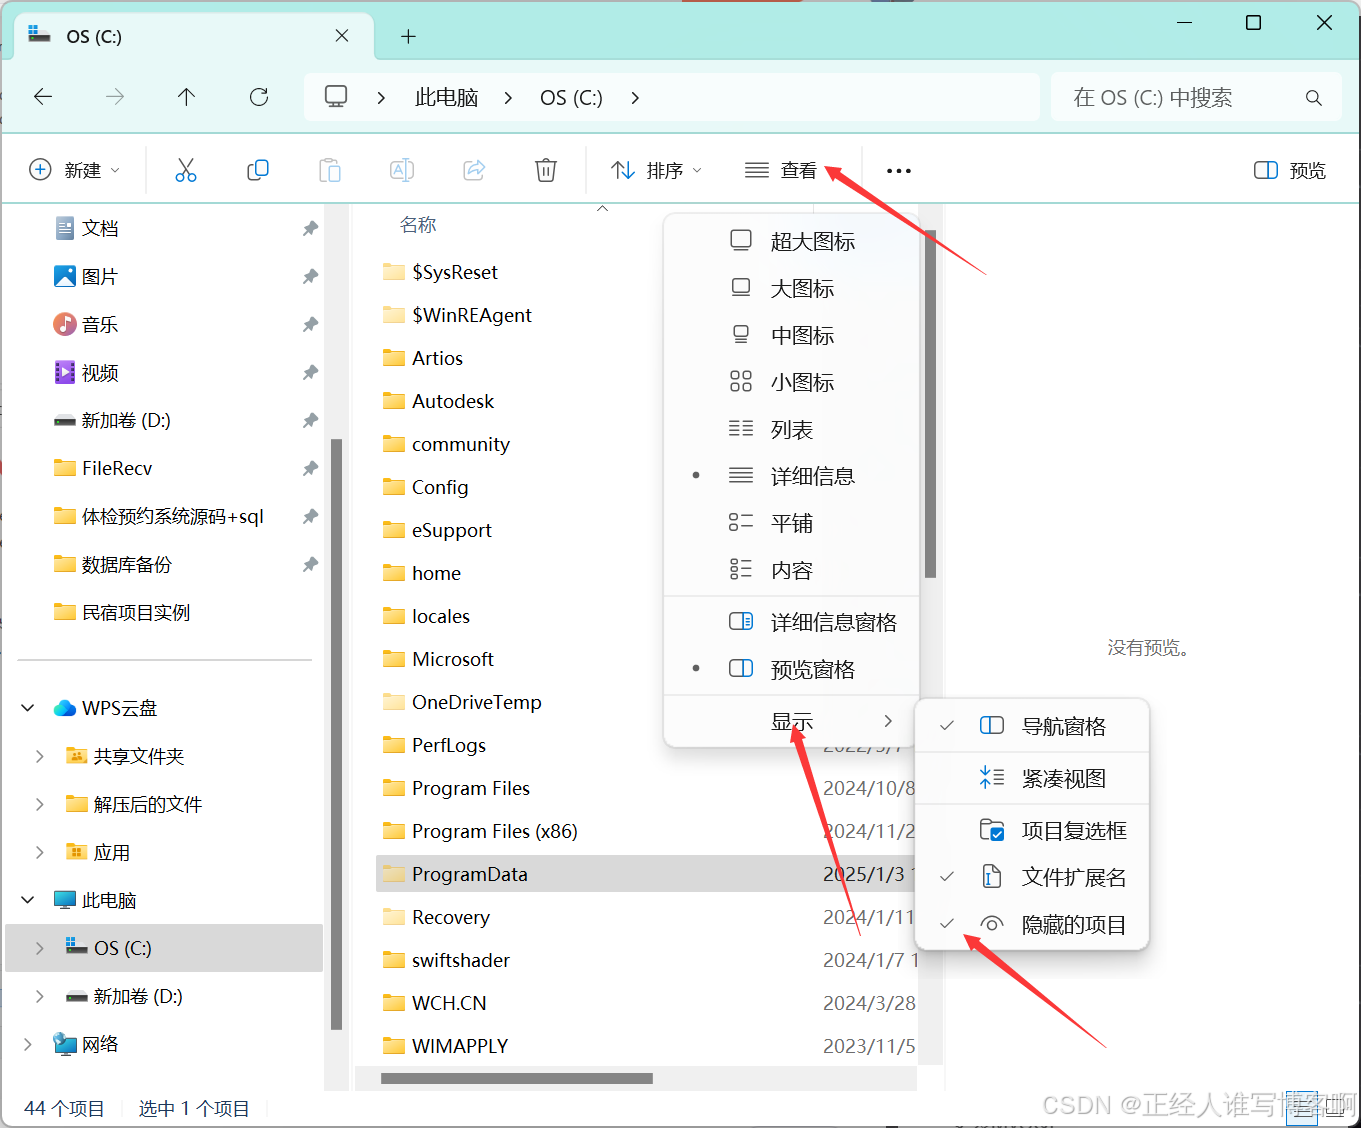Image resolution: width=1361 pixels, height=1128 pixels.
Task: Select the Cut icon in toolbar
Action: coord(186,170)
